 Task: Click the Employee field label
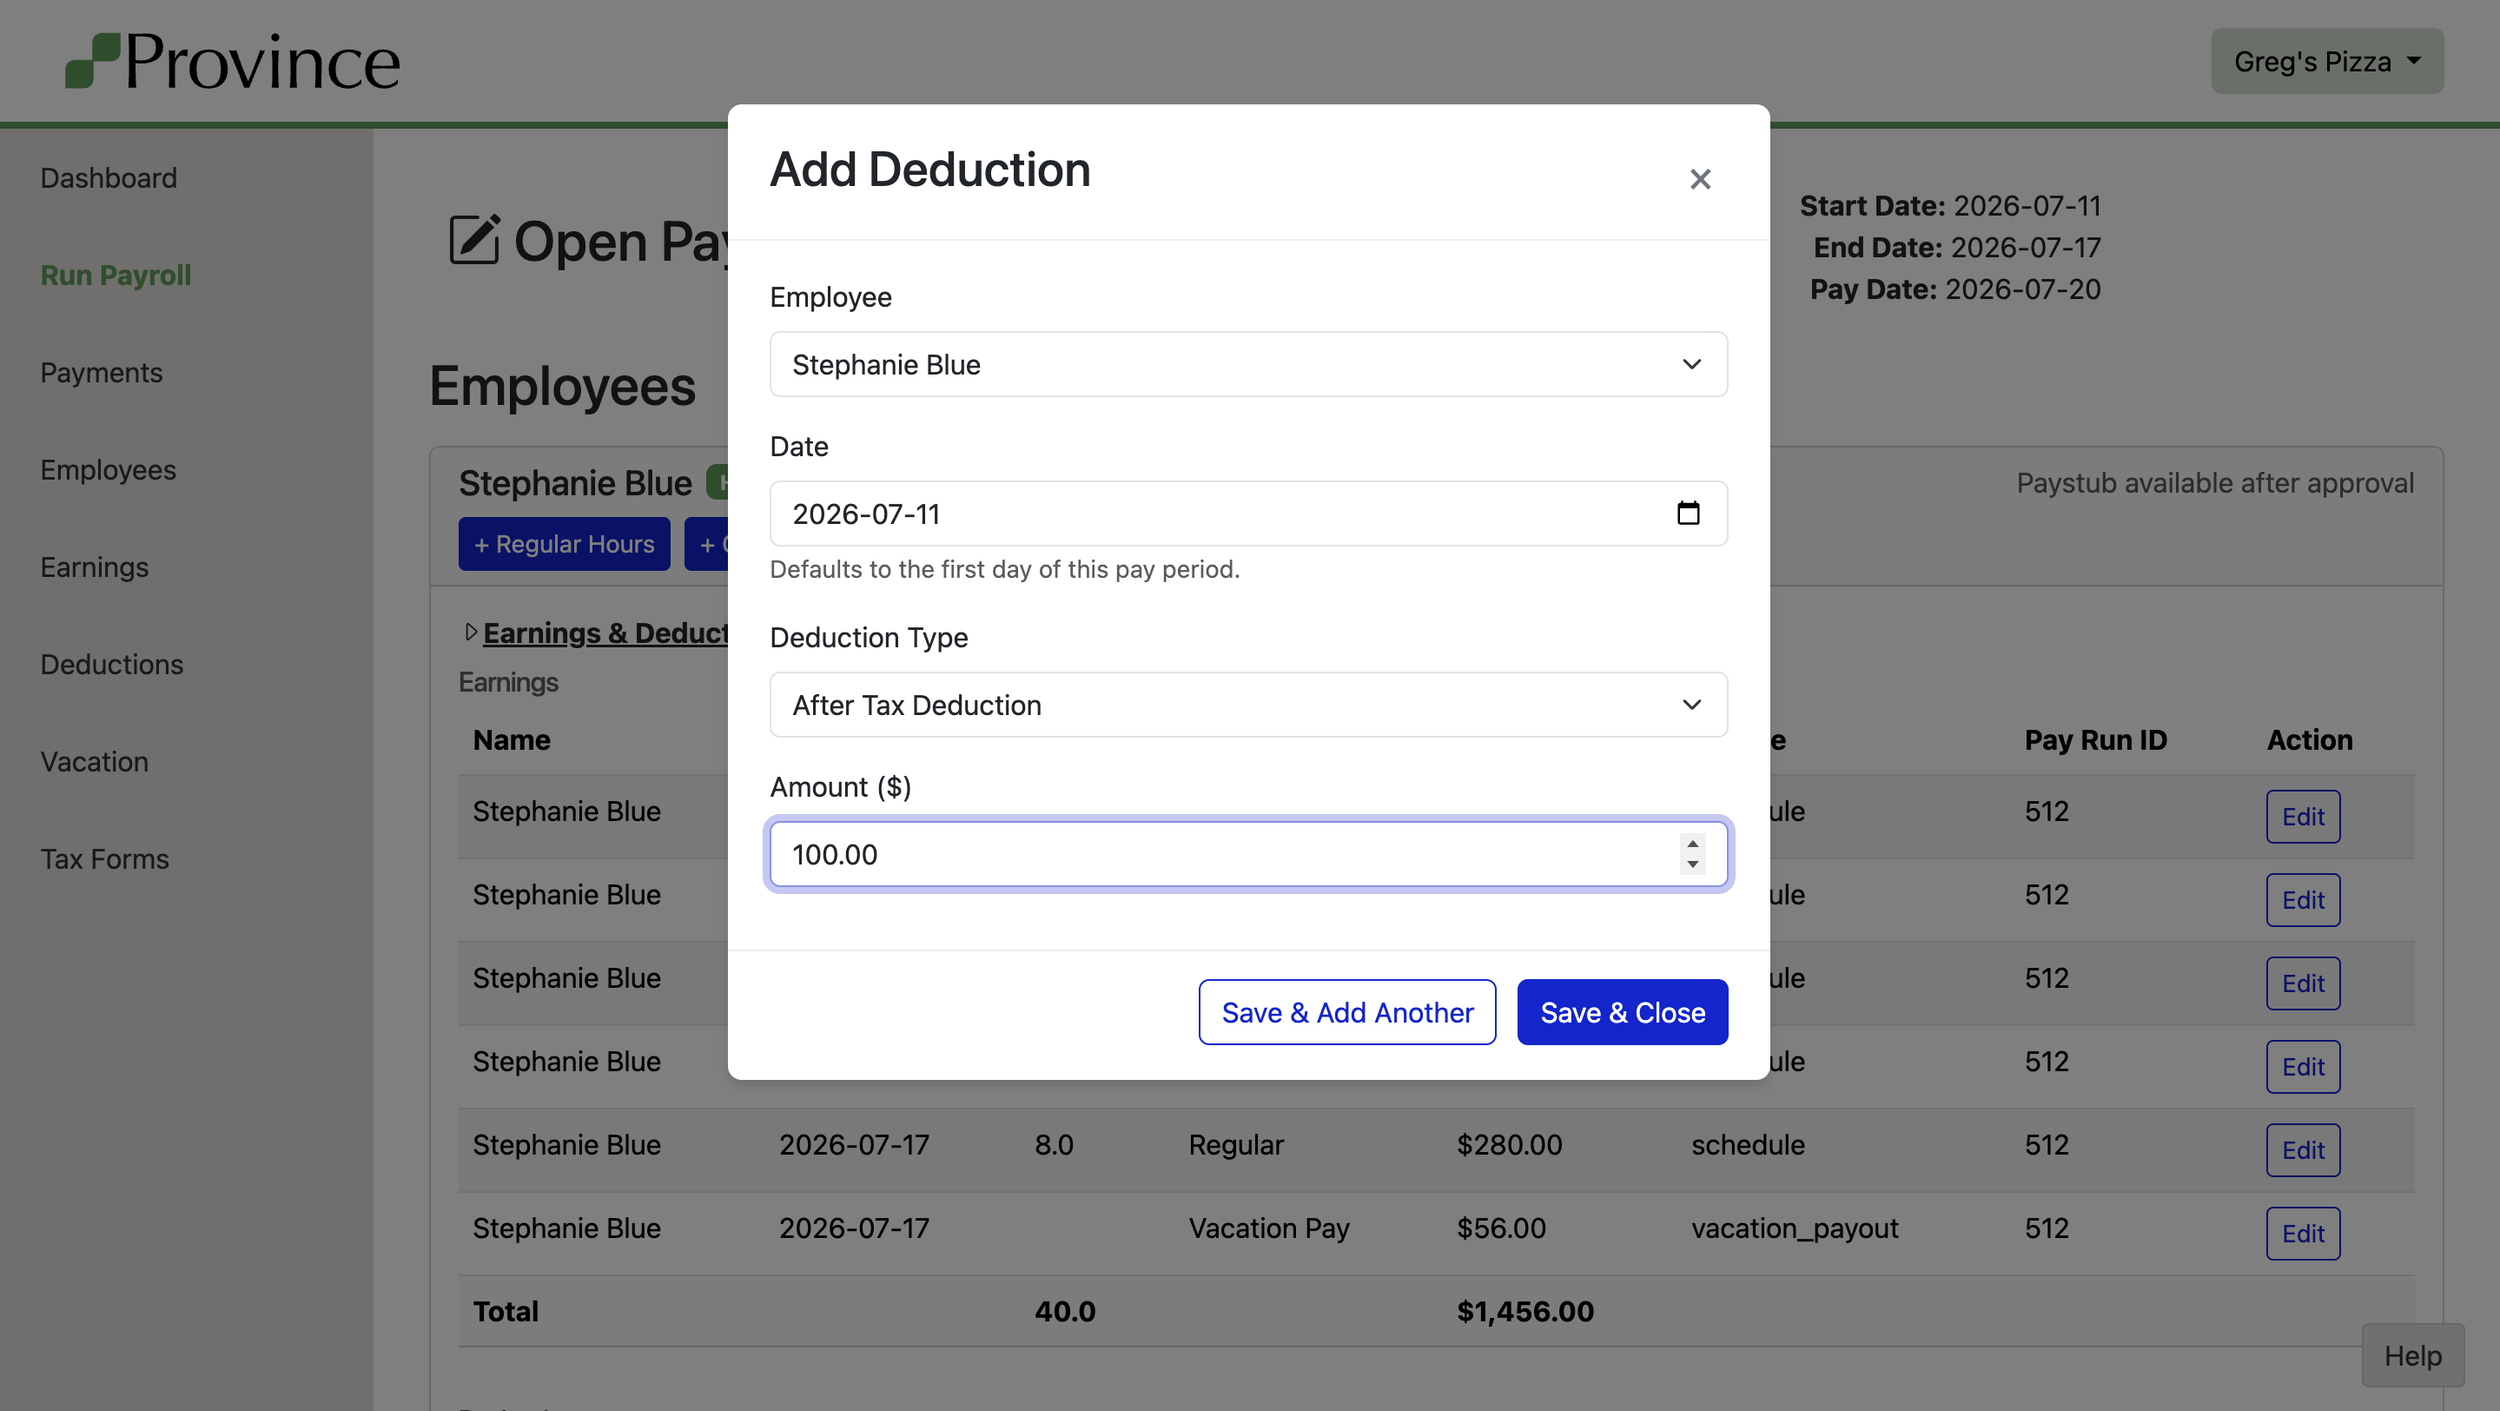pos(830,297)
